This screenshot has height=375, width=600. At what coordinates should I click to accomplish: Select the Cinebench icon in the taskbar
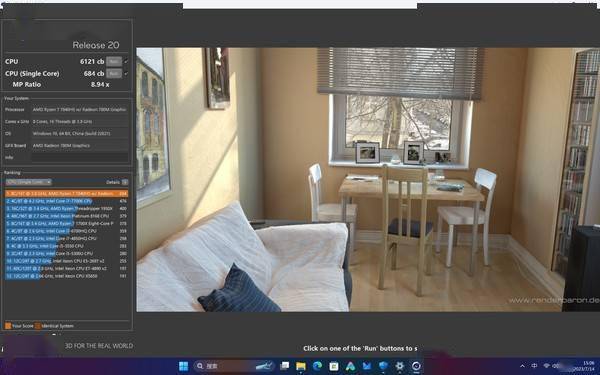coord(416,366)
